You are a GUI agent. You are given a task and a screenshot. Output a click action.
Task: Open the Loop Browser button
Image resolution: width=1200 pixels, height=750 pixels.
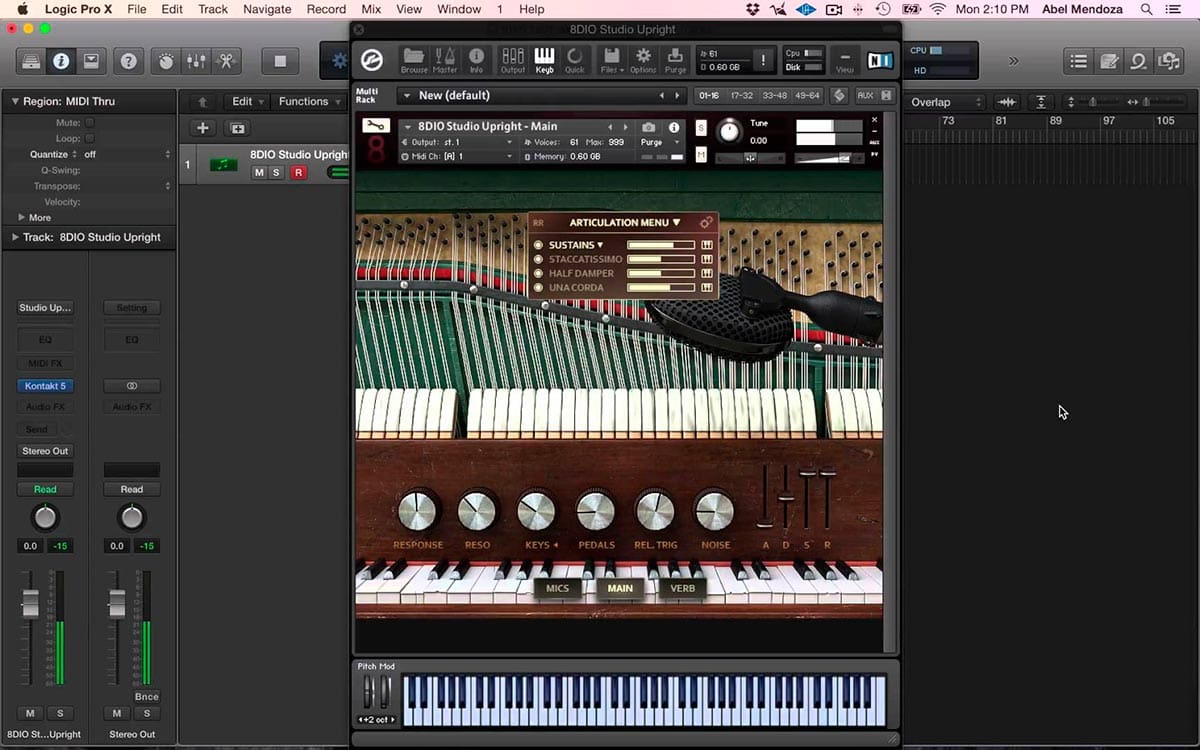pyautogui.click(x=1138, y=61)
